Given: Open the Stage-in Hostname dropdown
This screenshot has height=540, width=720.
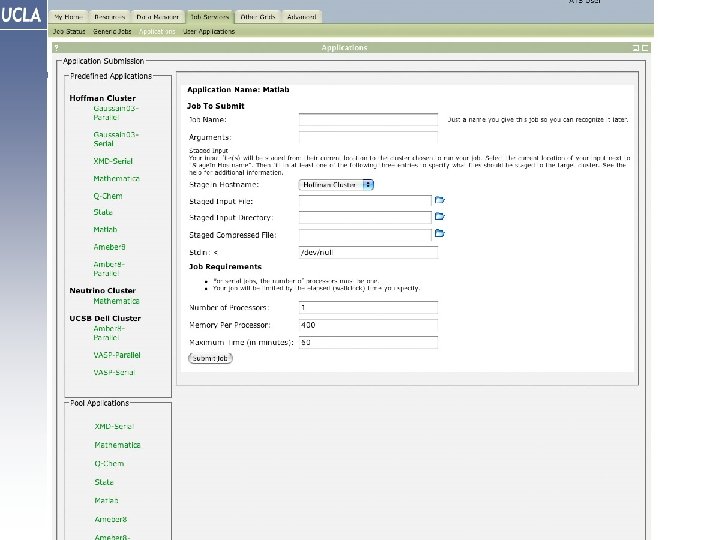Looking at the screenshot, I should click(x=336, y=185).
